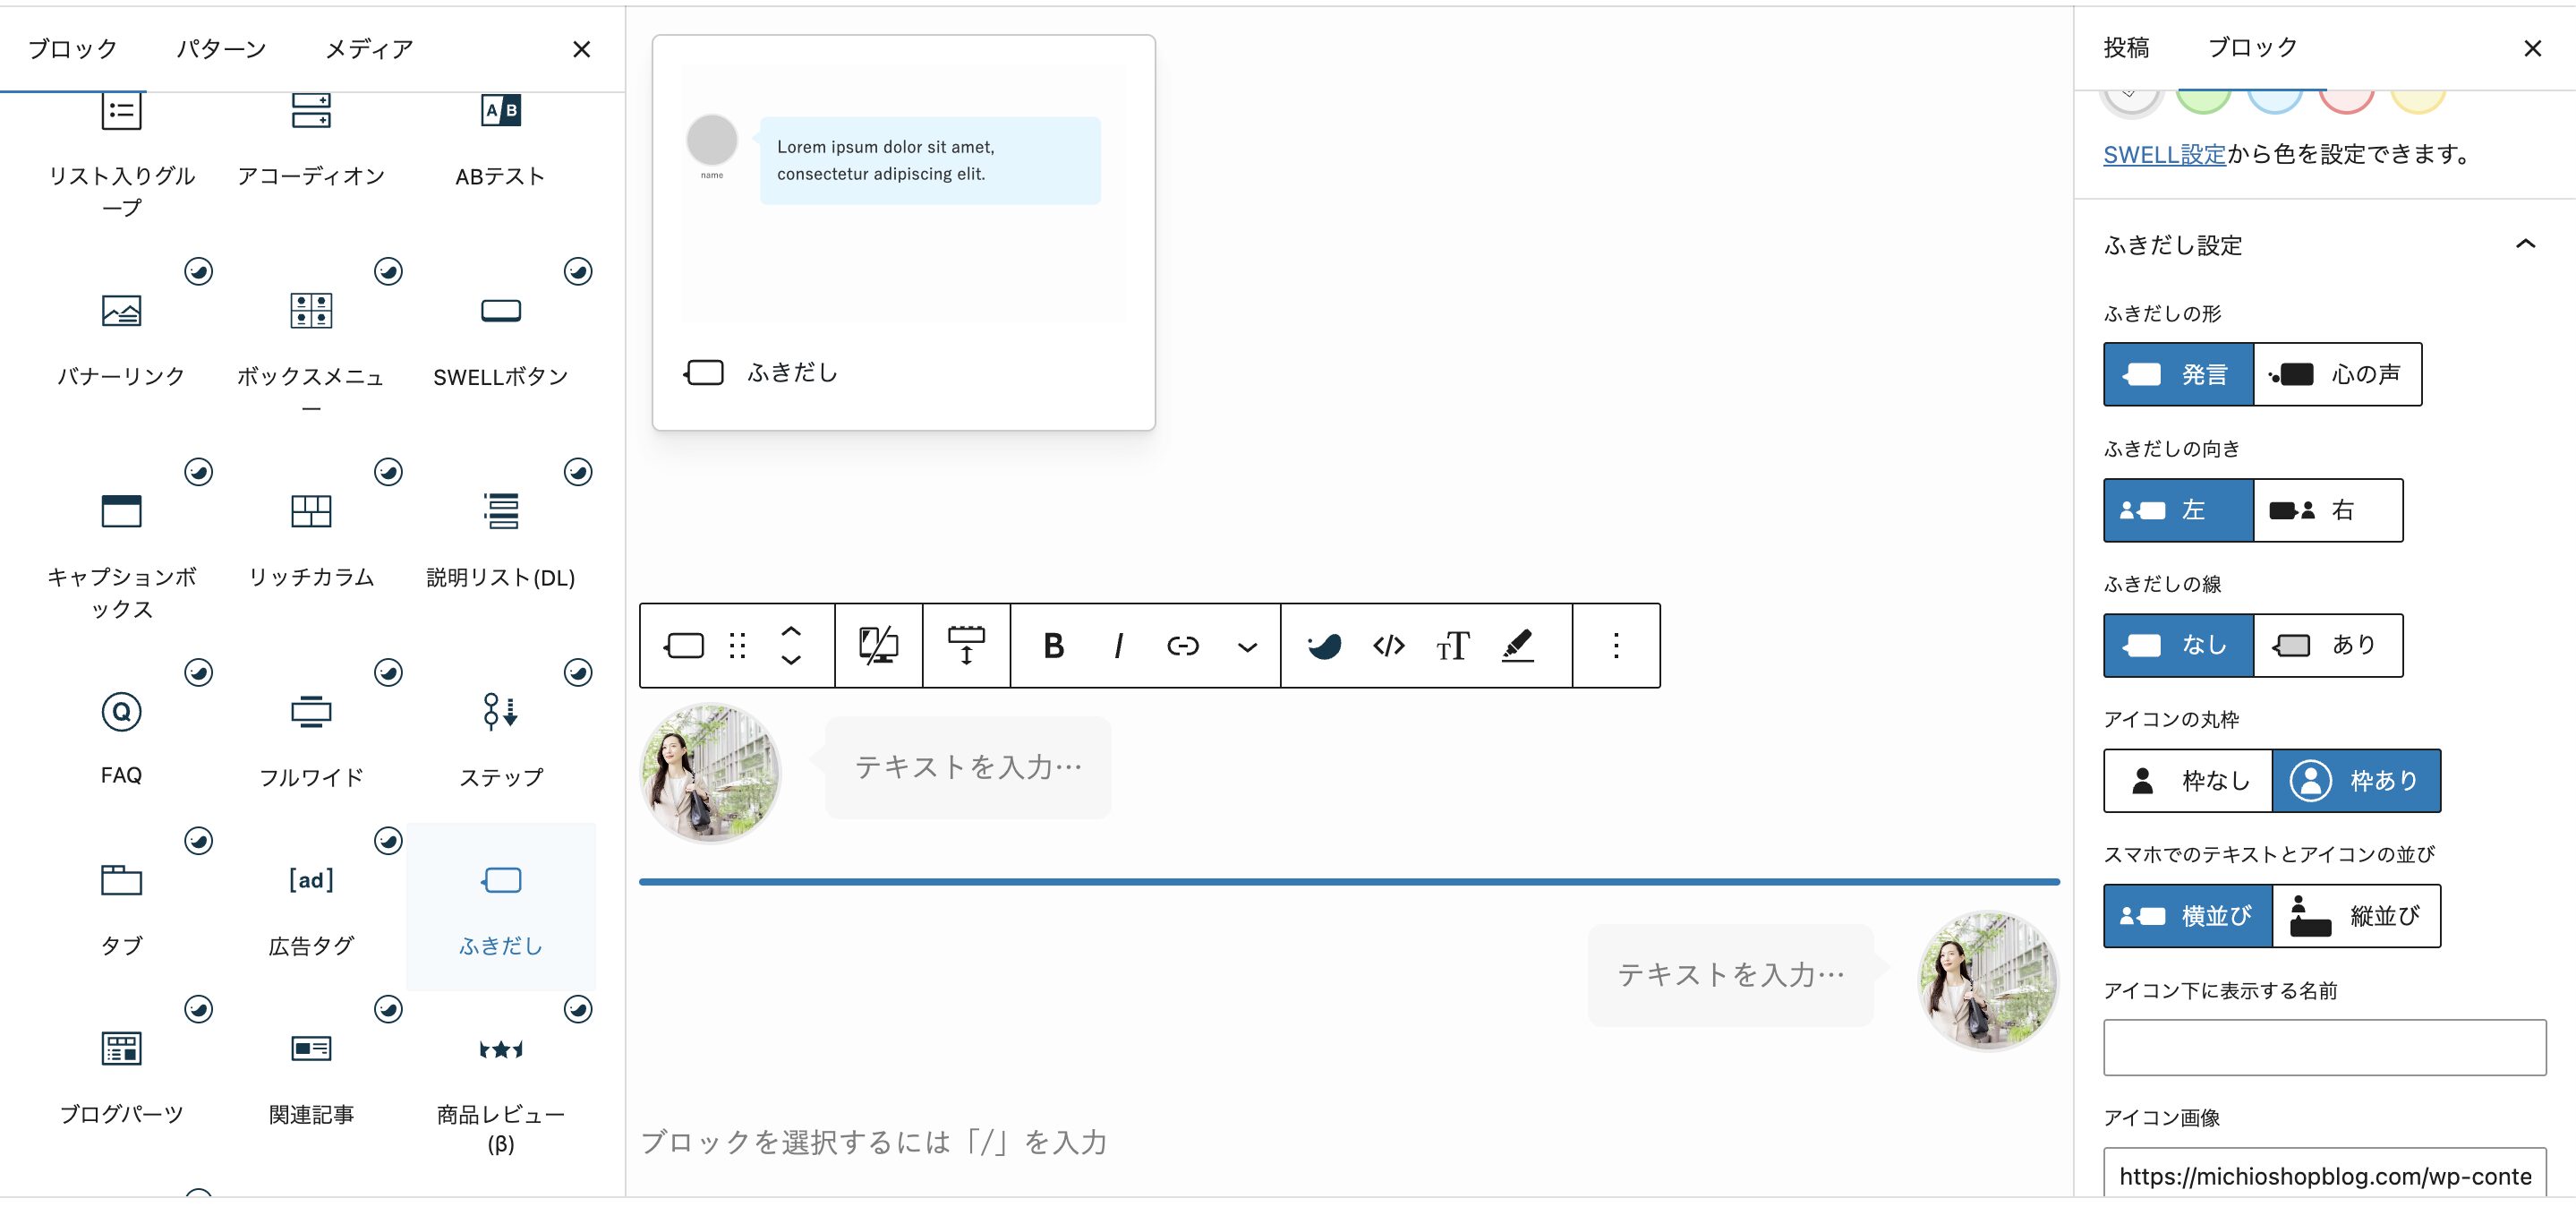Enable balloon border with あり
This screenshot has width=2576, height=1207.
click(x=2327, y=645)
